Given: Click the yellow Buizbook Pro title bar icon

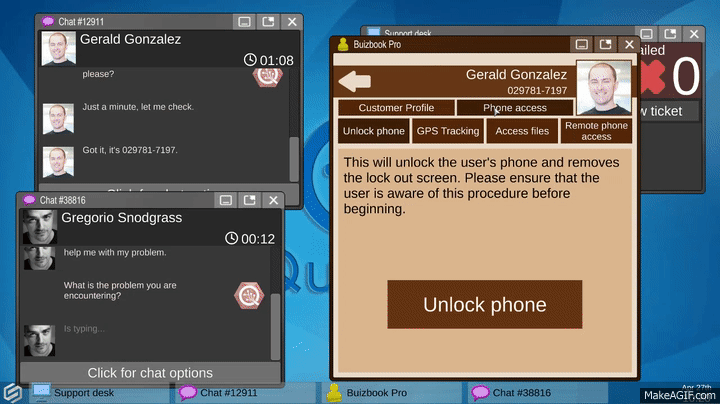Looking at the screenshot, I should (x=343, y=46).
